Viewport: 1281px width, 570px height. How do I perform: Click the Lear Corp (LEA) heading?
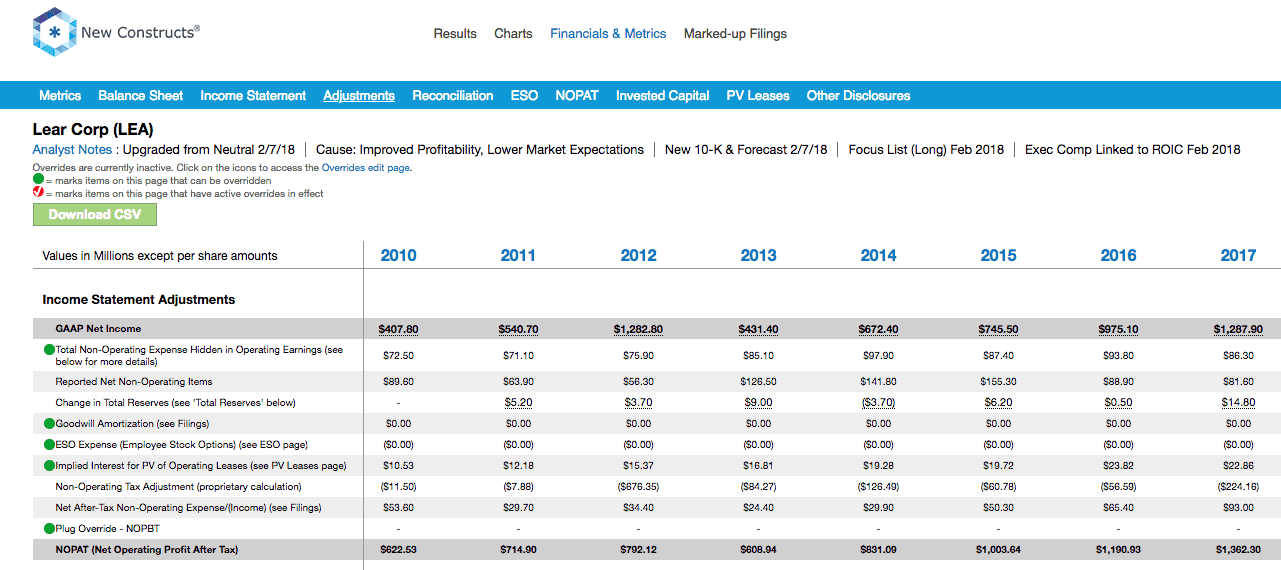click(x=93, y=129)
